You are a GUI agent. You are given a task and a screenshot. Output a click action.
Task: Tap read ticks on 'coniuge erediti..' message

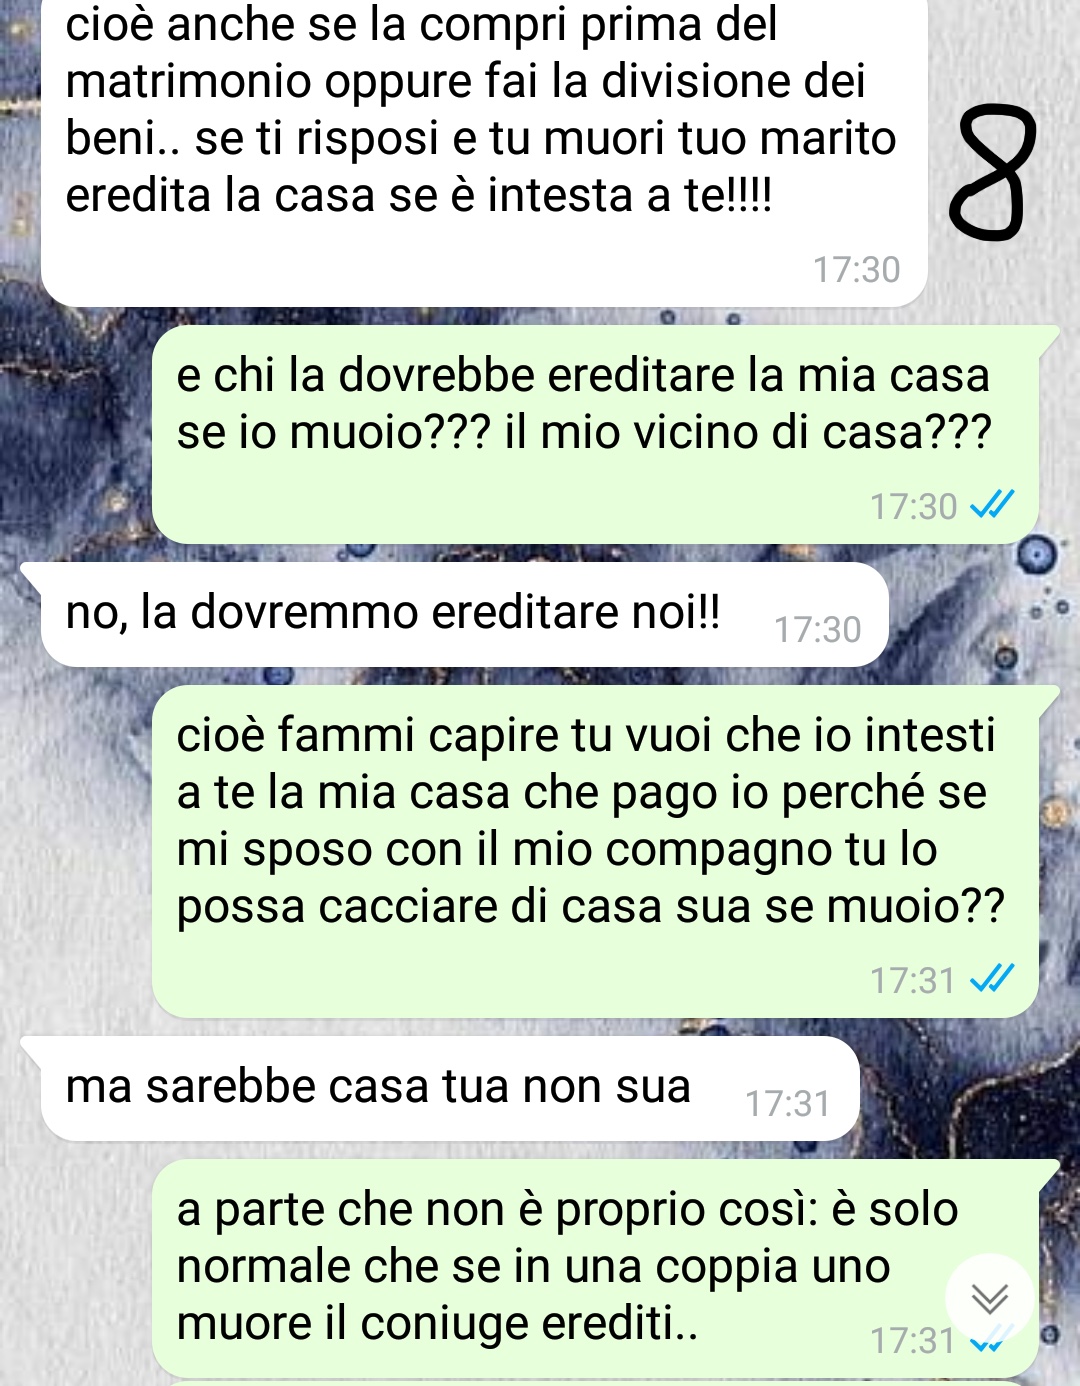click(x=993, y=1340)
